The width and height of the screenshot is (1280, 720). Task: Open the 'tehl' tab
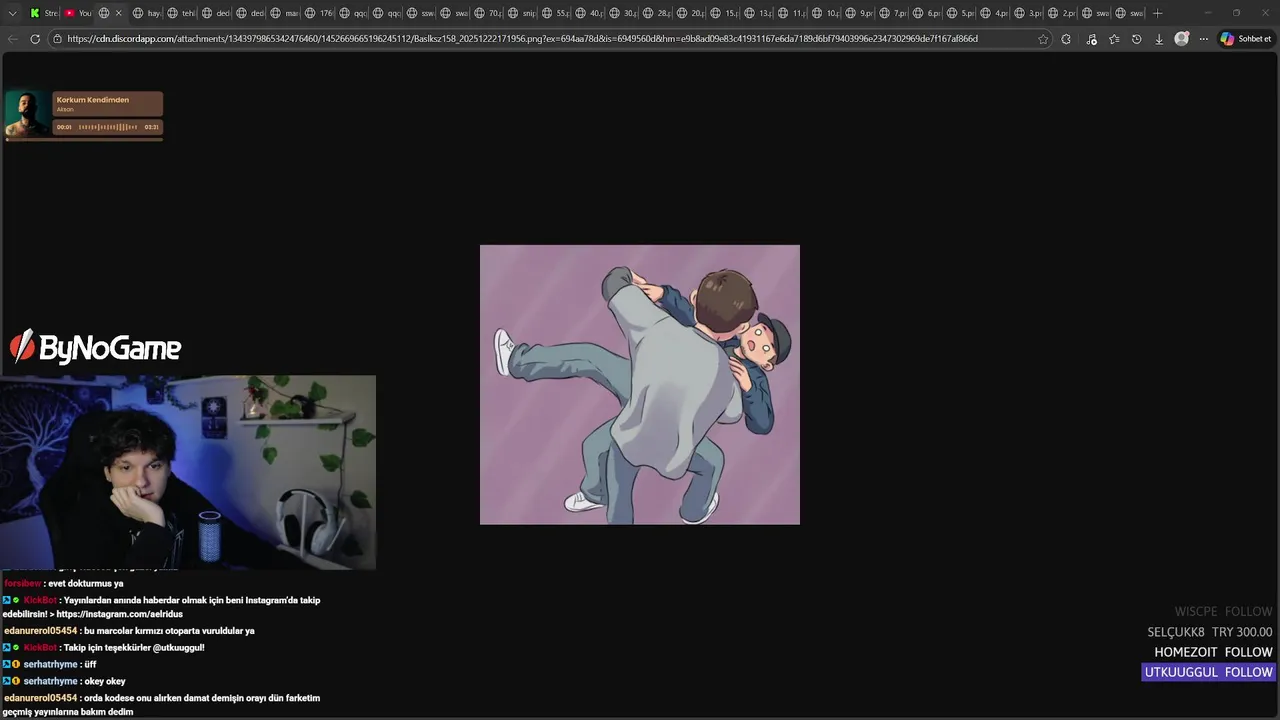[181, 13]
